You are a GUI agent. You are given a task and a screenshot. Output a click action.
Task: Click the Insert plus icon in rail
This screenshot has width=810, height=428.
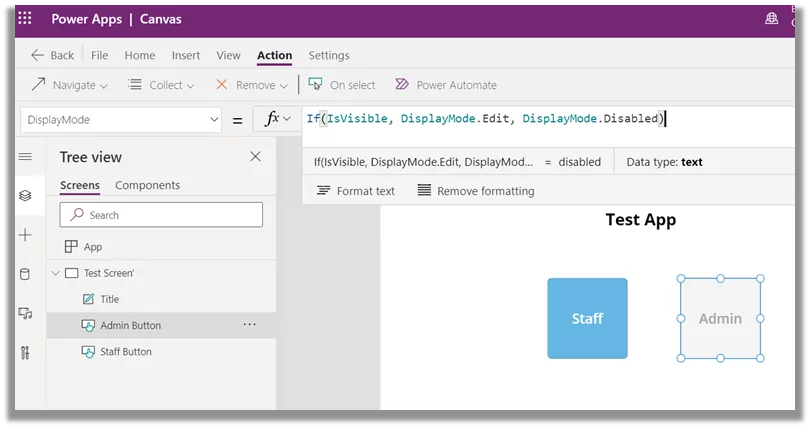click(x=25, y=235)
